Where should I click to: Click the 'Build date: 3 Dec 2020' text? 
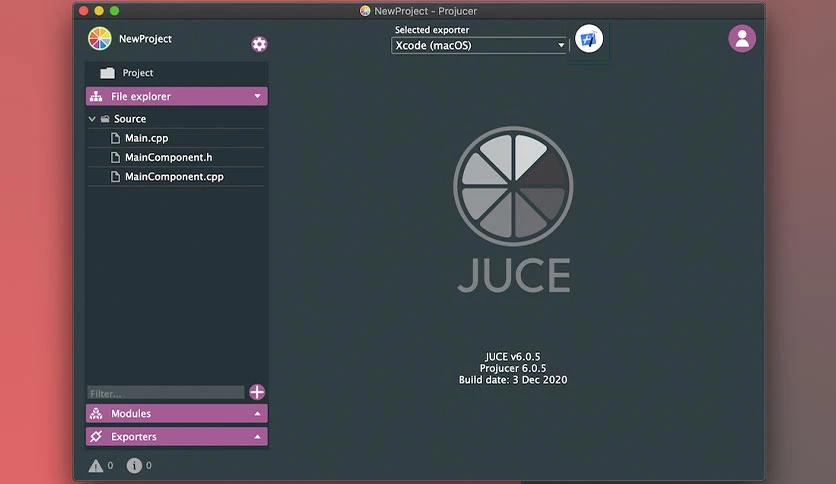(x=513, y=380)
